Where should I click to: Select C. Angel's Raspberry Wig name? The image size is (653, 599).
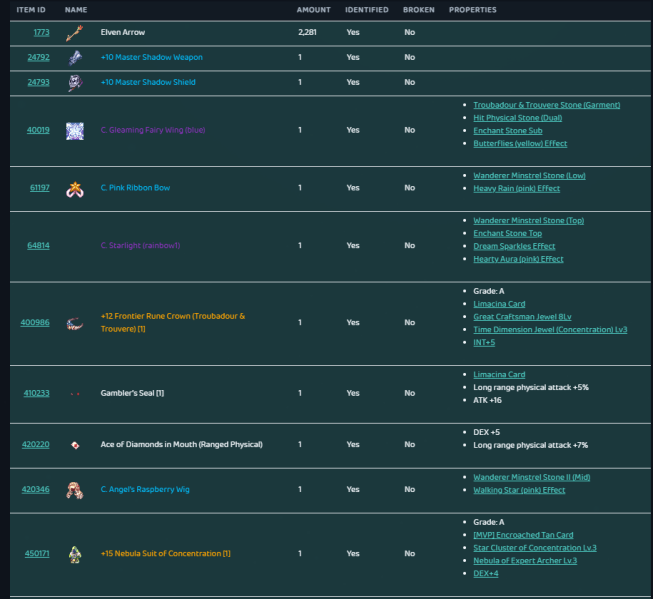pos(145,489)
